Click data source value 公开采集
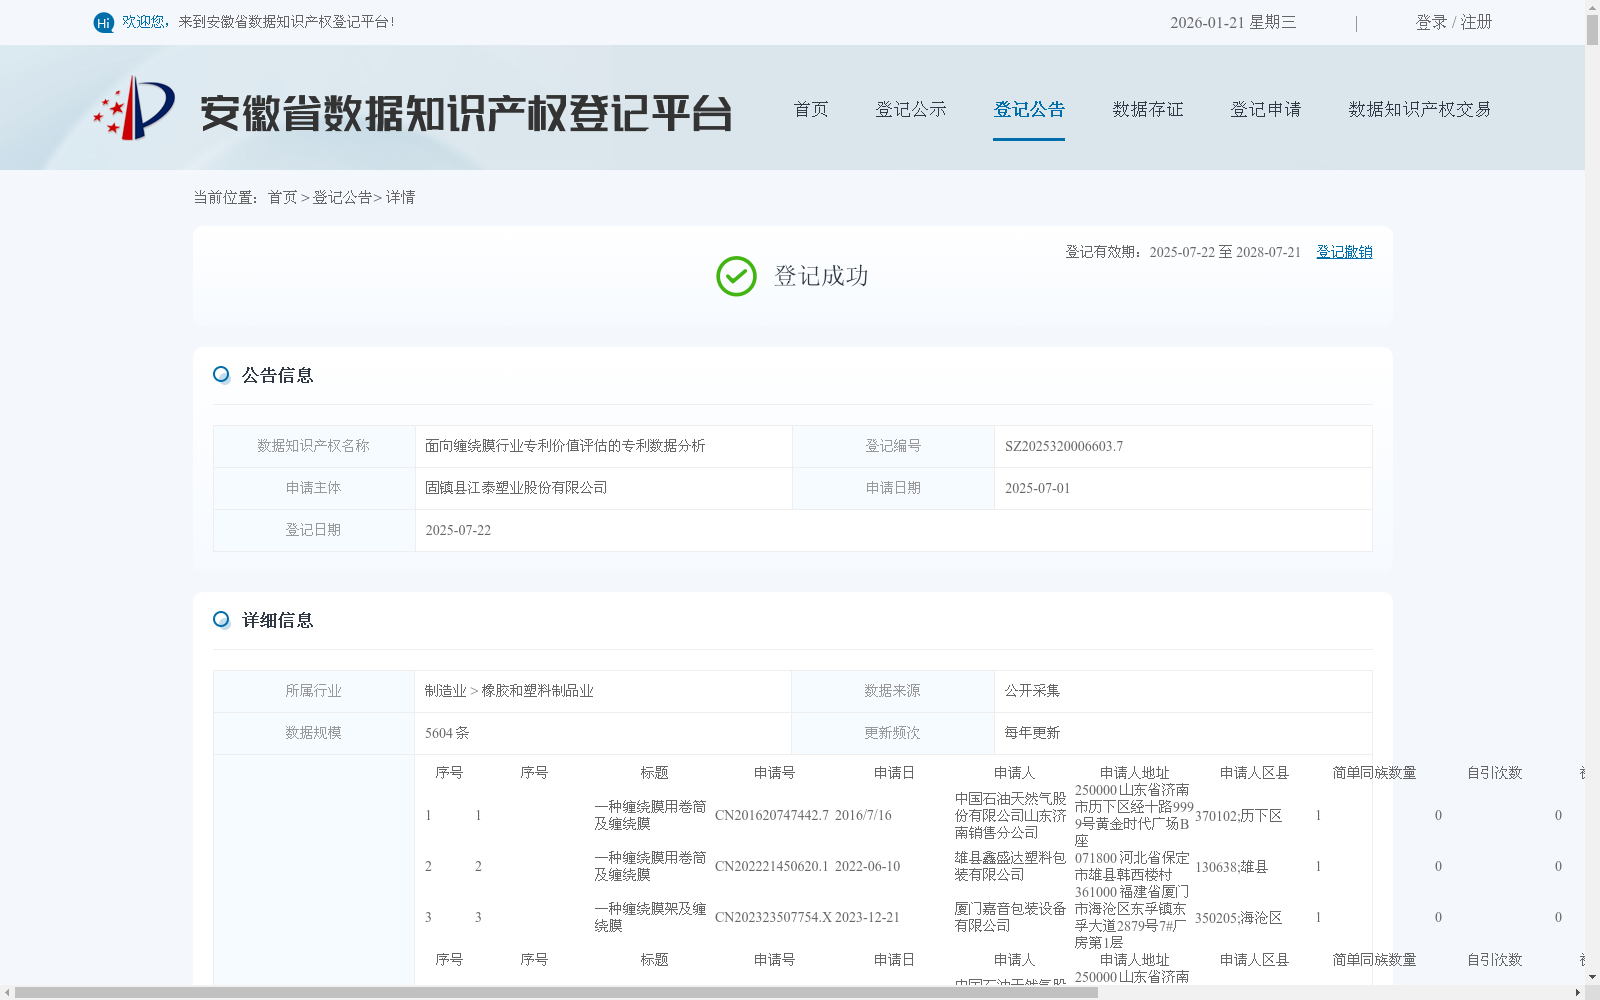 (1032, 691)
